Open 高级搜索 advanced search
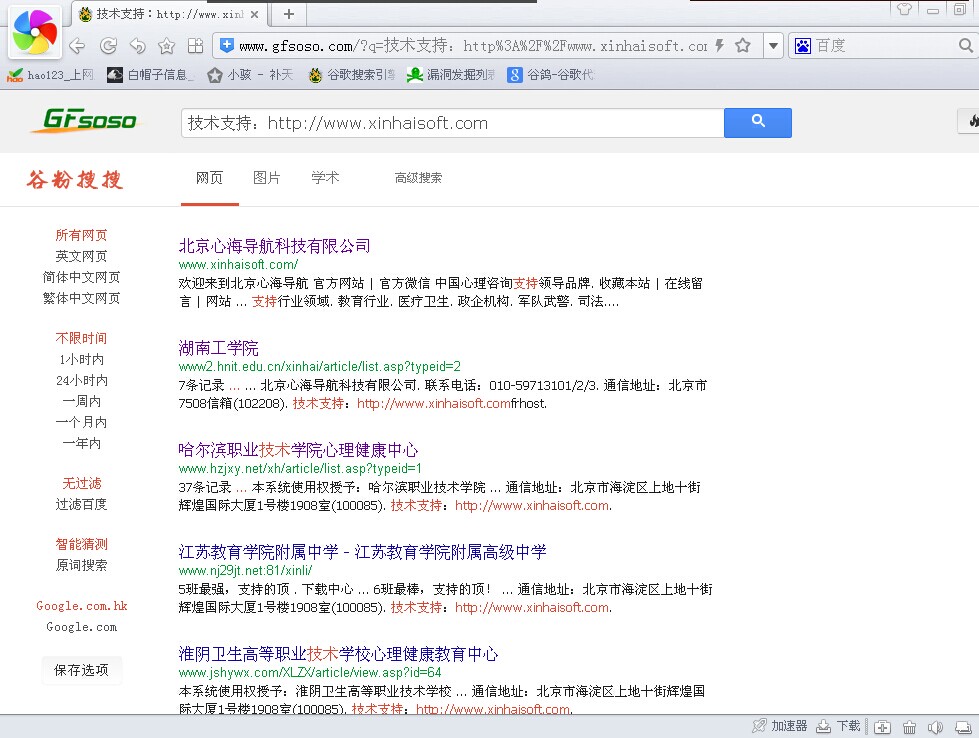The height and width of the screenshot is (738, 979). coord(418,178)
